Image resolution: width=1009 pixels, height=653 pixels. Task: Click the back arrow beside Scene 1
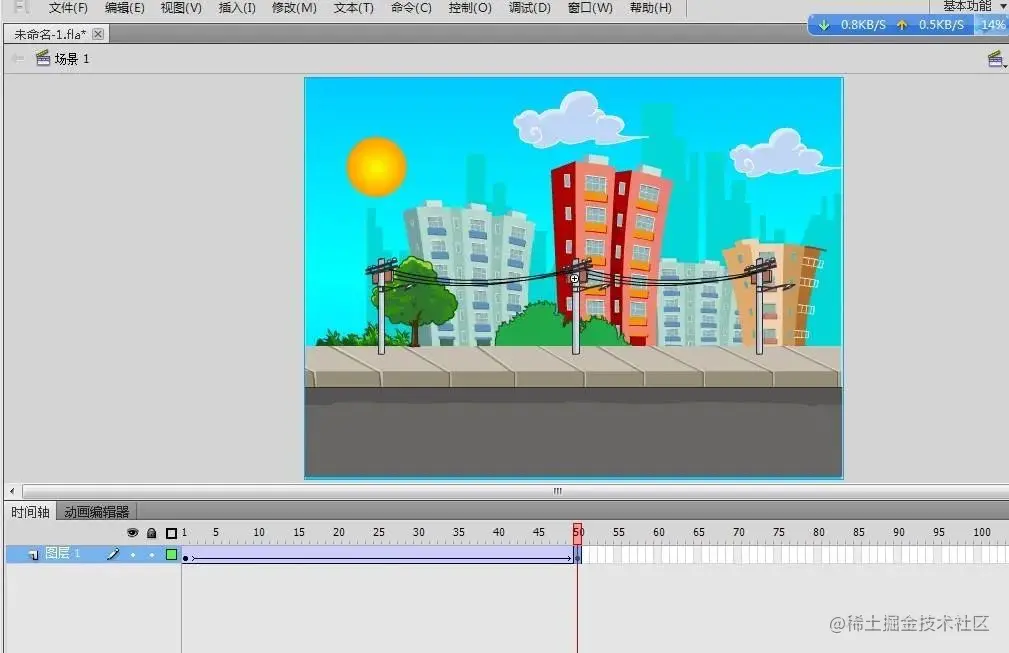(18, 59)
